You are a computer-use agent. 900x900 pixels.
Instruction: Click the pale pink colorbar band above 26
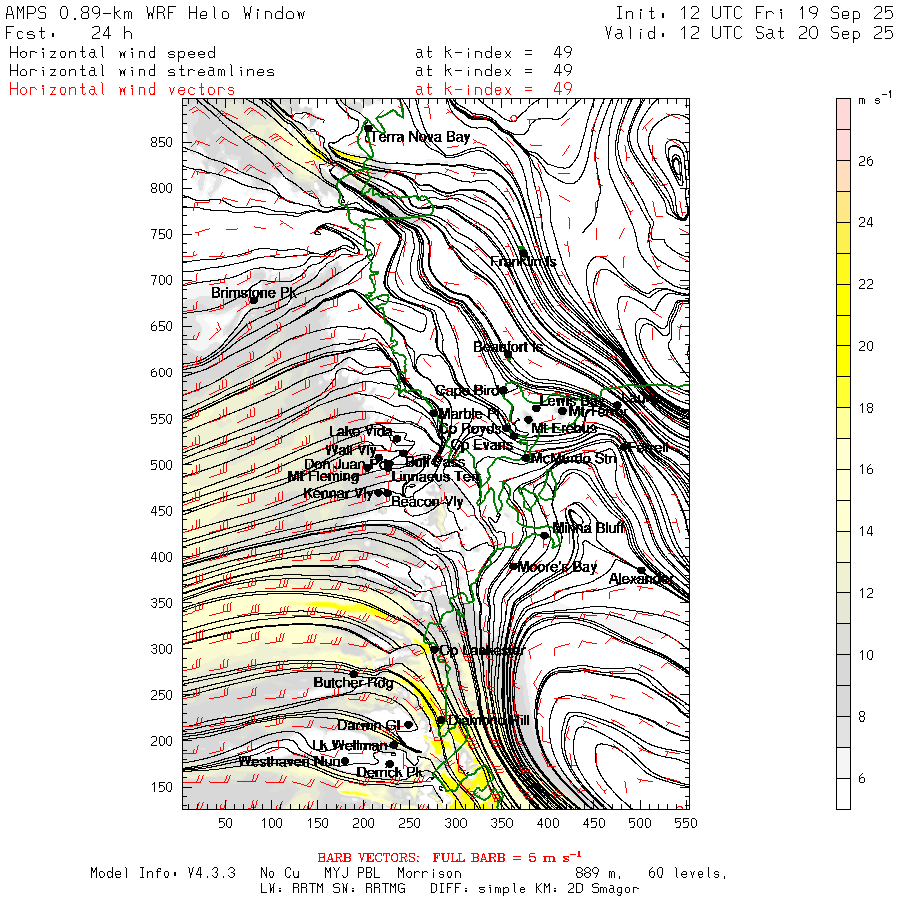843,129
